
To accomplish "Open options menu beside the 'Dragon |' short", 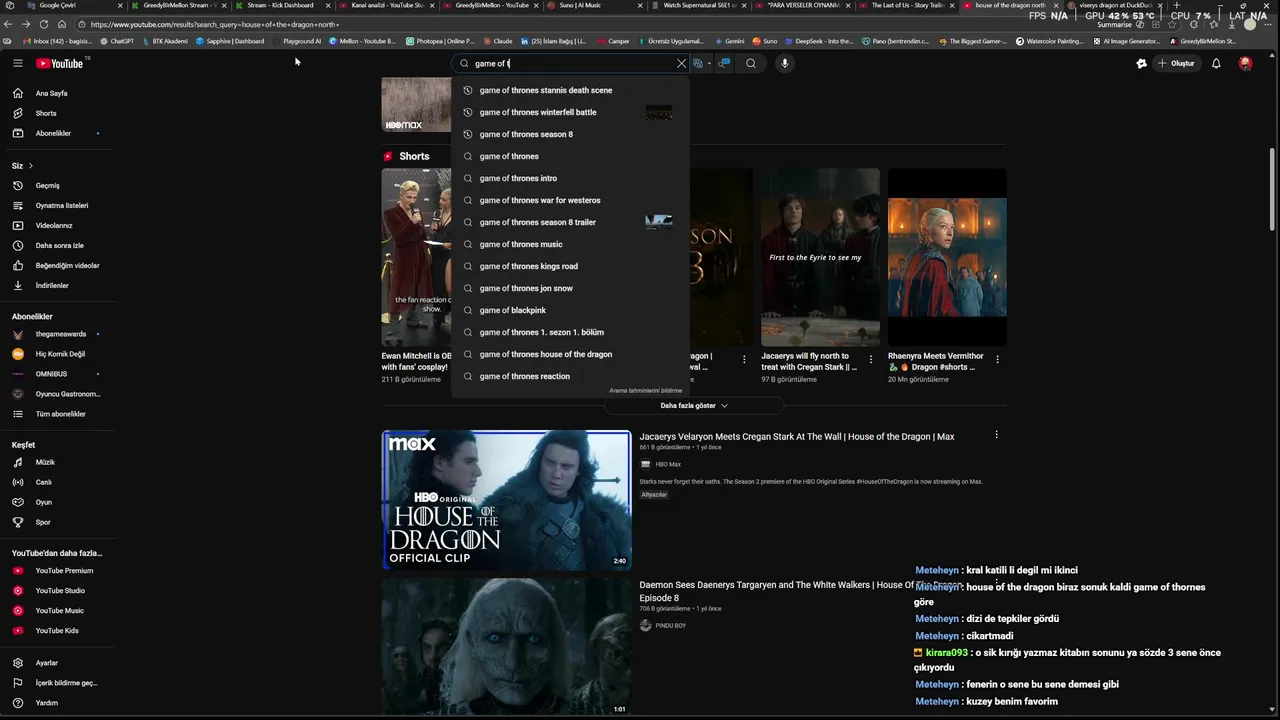I will pyautogui.click(x=744, y=359).
